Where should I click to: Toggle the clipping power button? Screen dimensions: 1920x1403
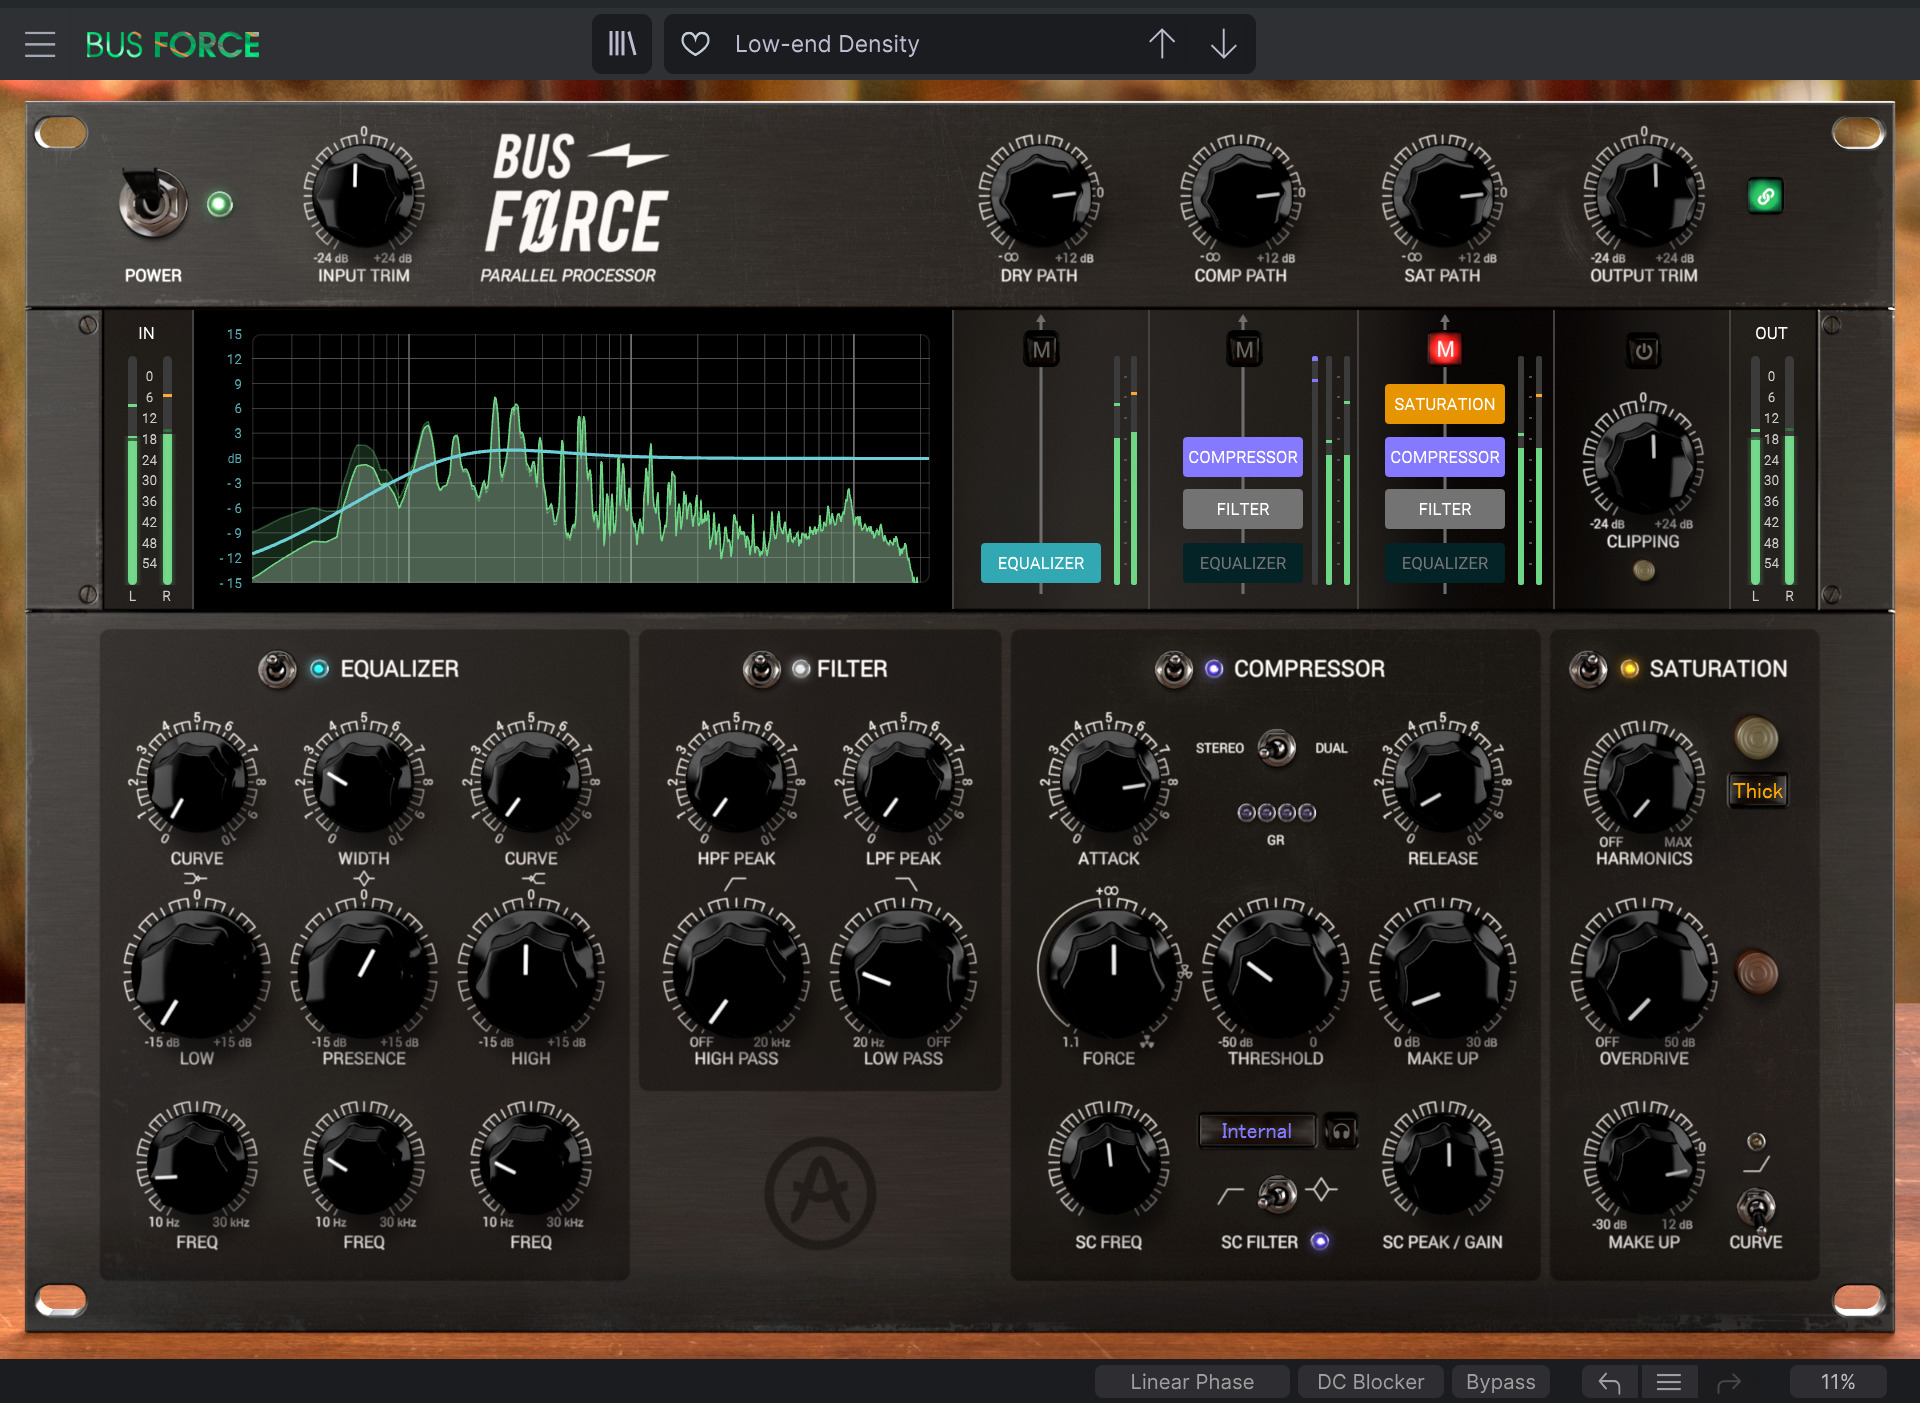[1643, 351]
